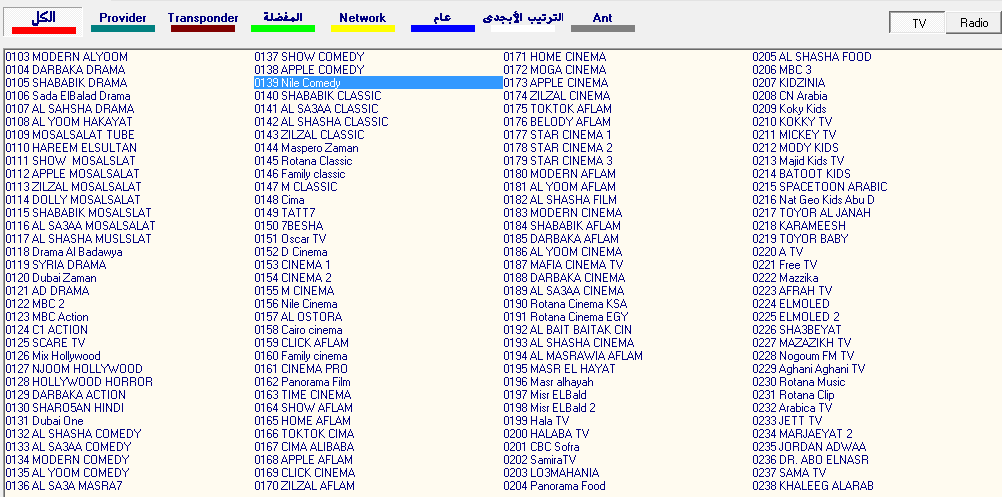Choose channel 0206 MBC 3
The width and height of the screenshot is (1002, 497).
click(x=782, y=70)
